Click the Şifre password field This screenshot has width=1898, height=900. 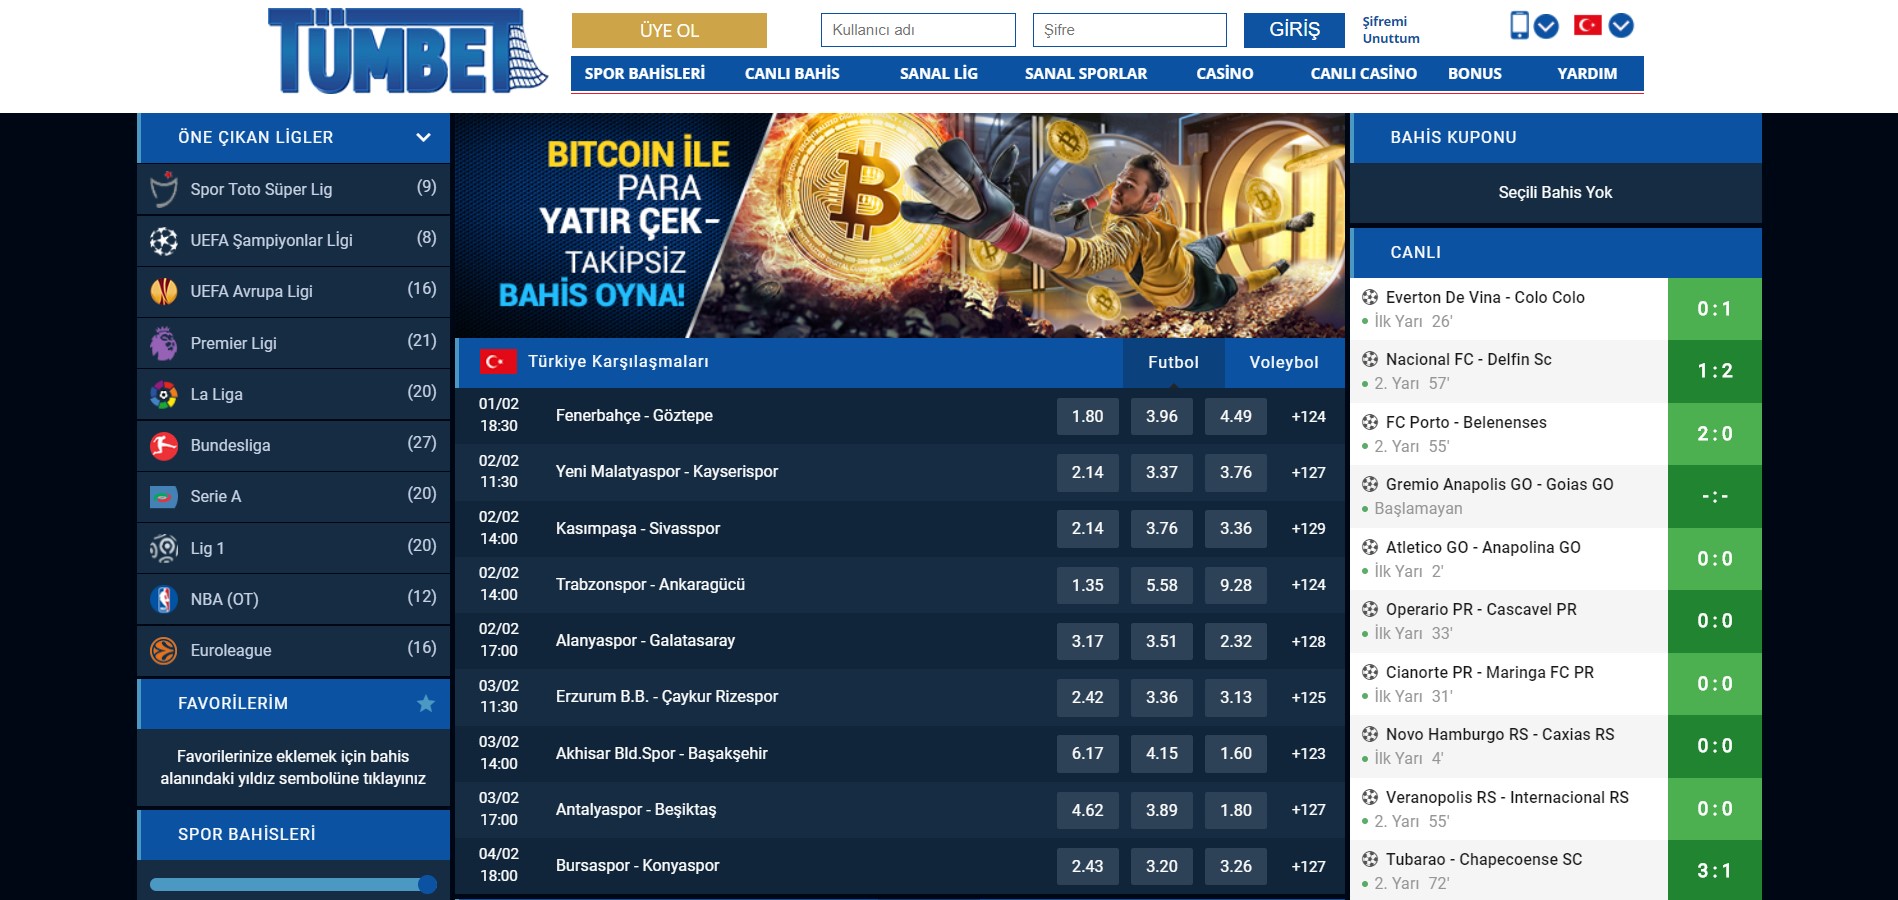1130,30
